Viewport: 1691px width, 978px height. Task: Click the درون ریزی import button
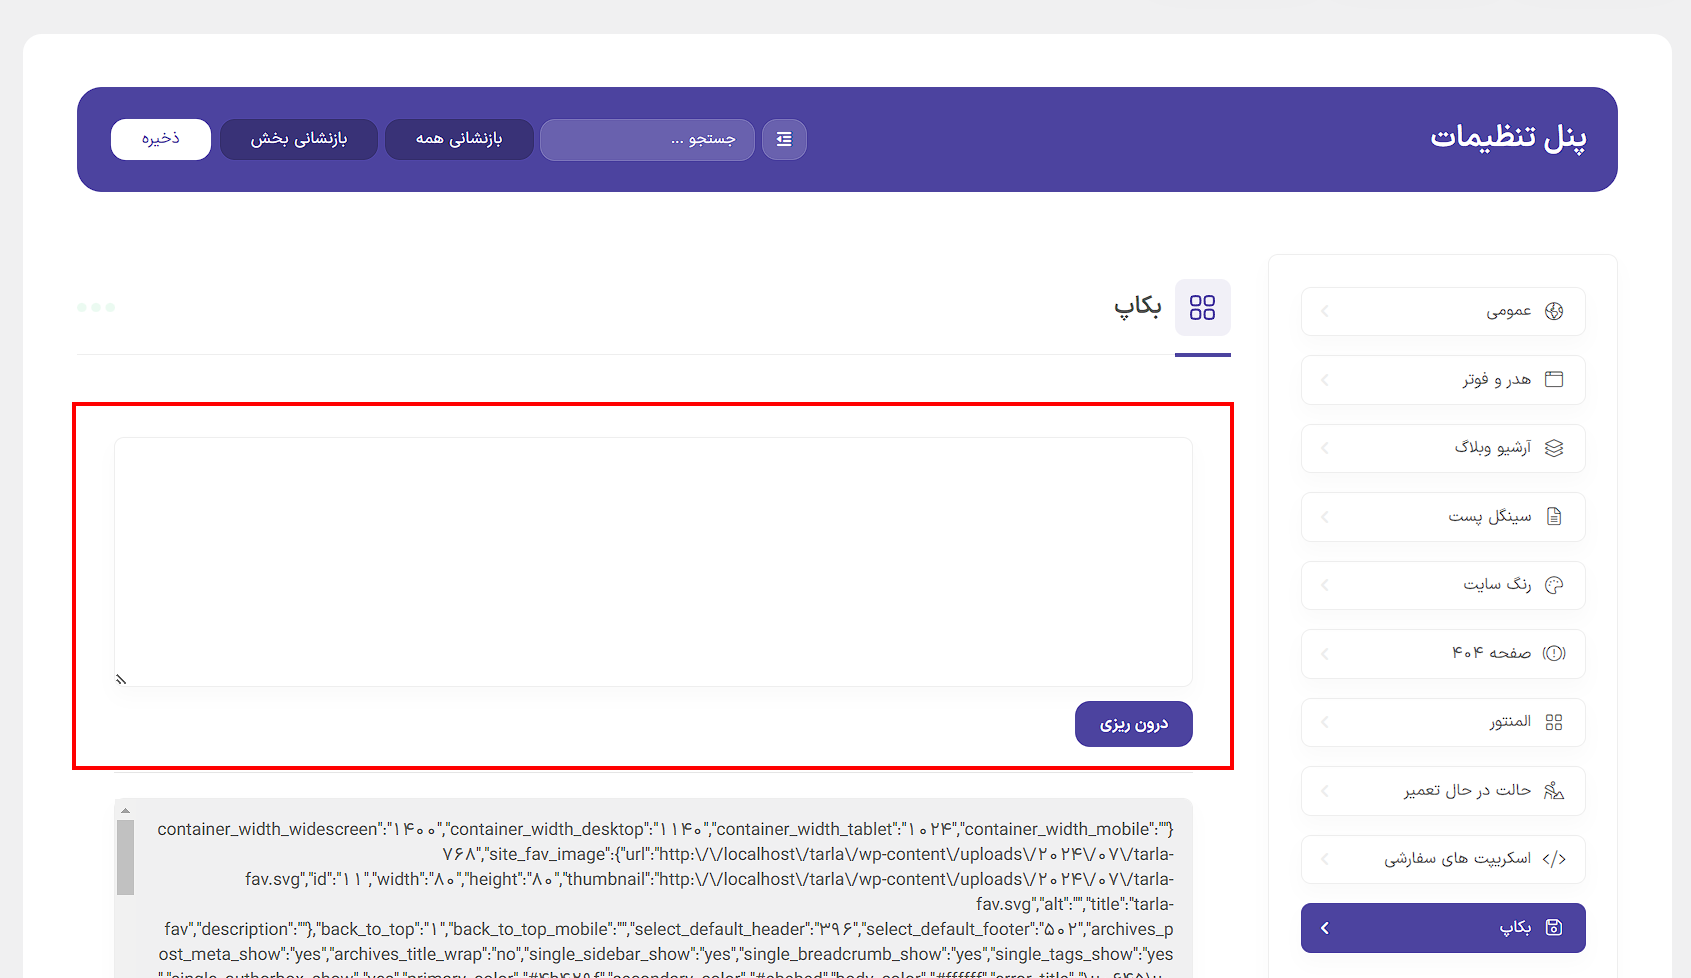(x=1133, y=724)
